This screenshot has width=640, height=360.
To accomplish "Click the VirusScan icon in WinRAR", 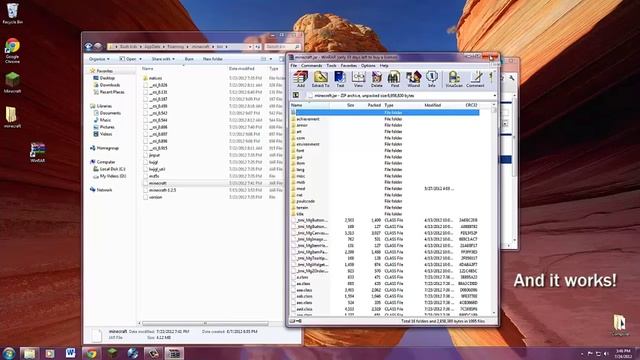I will click(454, 79).
